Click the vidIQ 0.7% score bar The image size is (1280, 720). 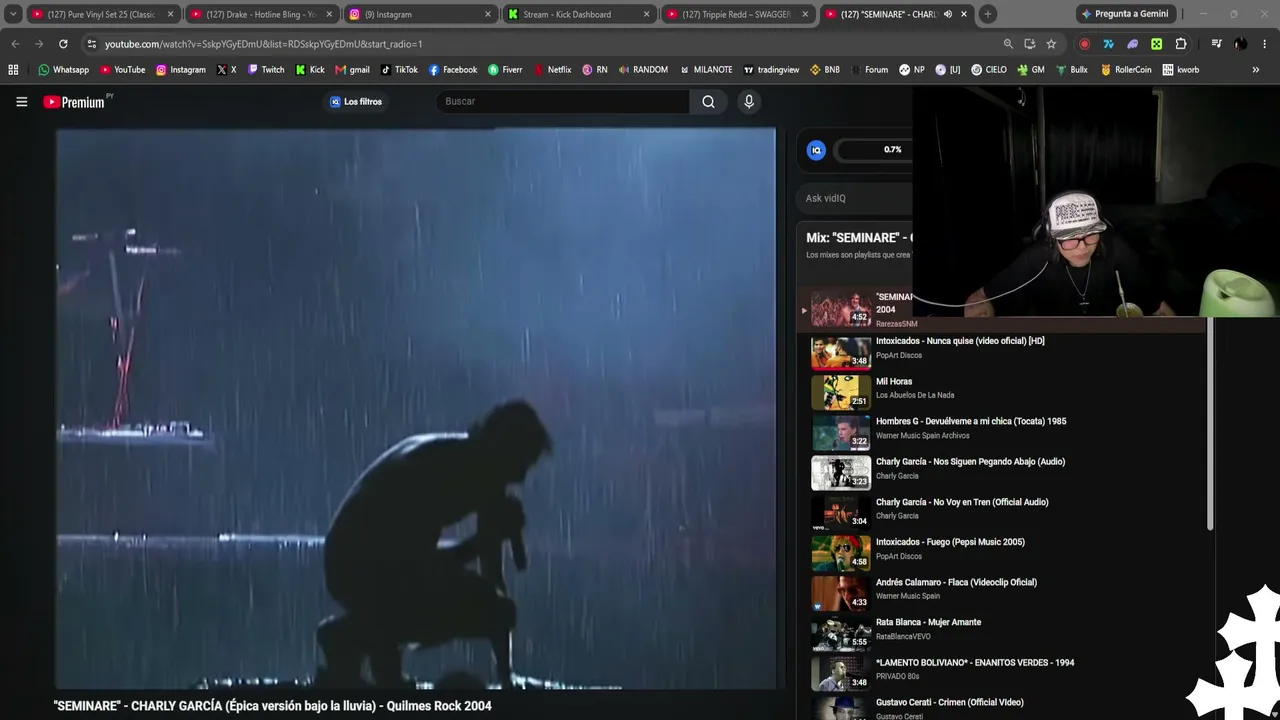874,150
